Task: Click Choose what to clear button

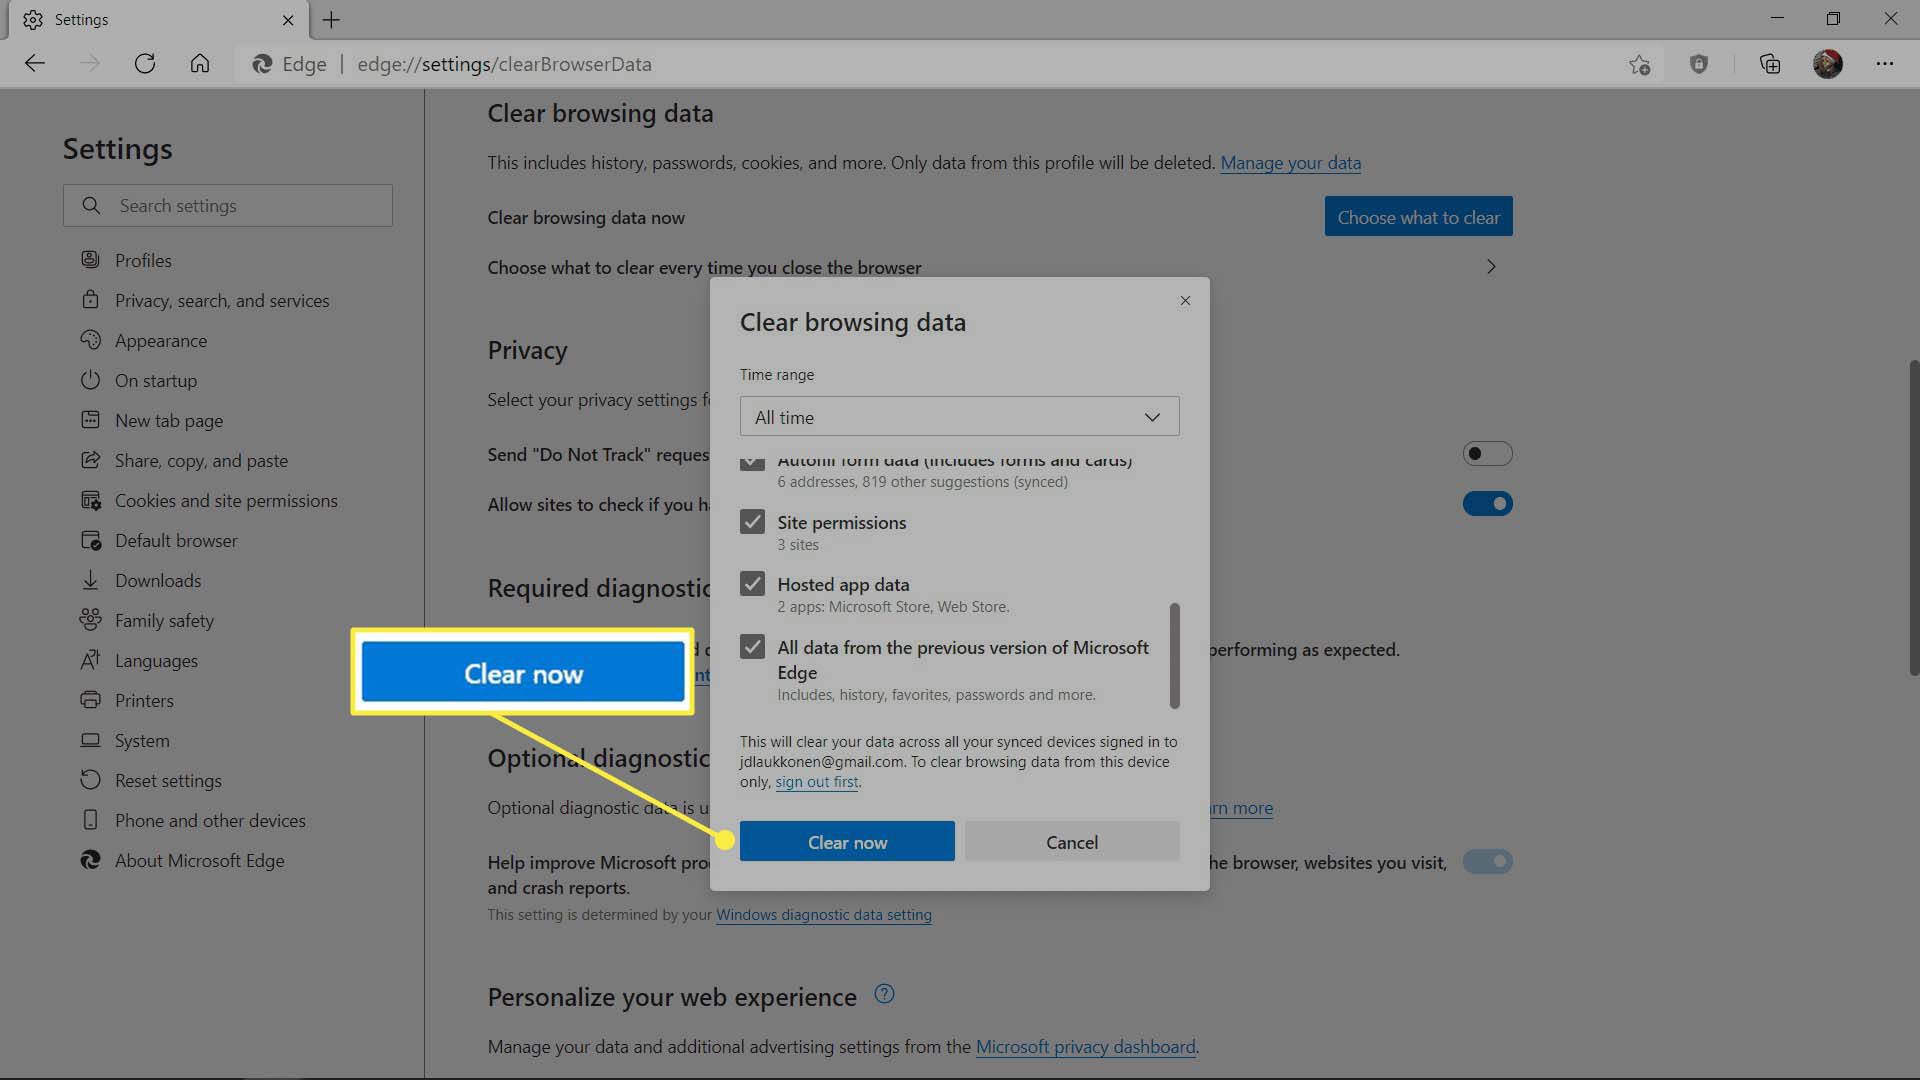Action: coord(1418,217)
